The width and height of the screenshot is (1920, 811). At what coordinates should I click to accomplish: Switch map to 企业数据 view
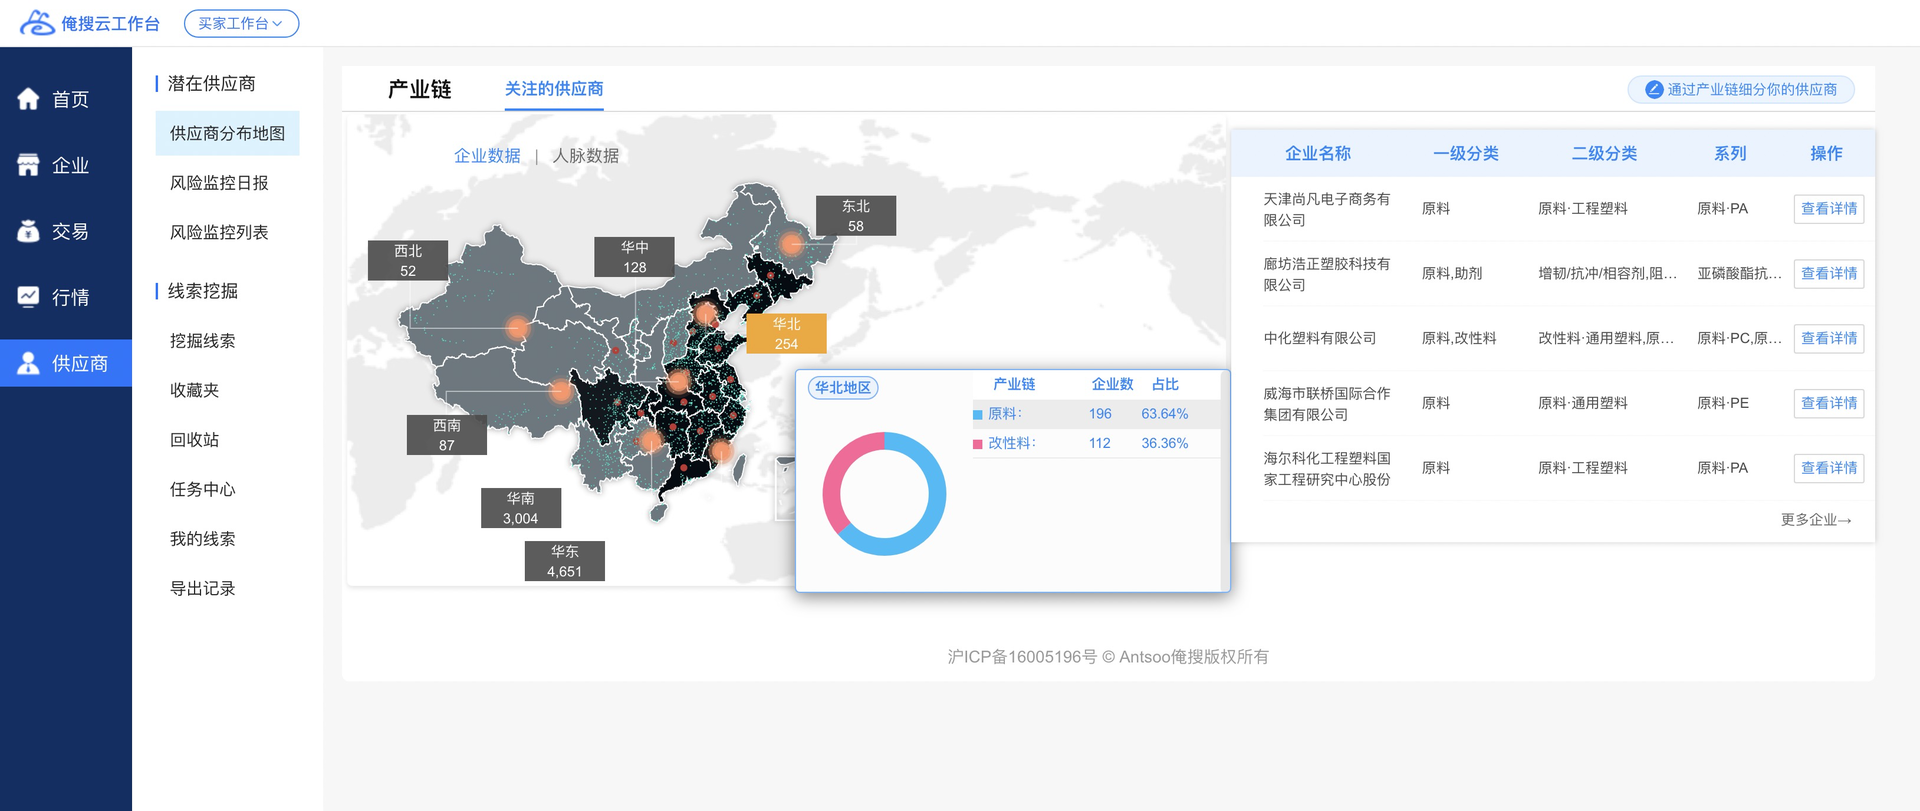(487, 156)
